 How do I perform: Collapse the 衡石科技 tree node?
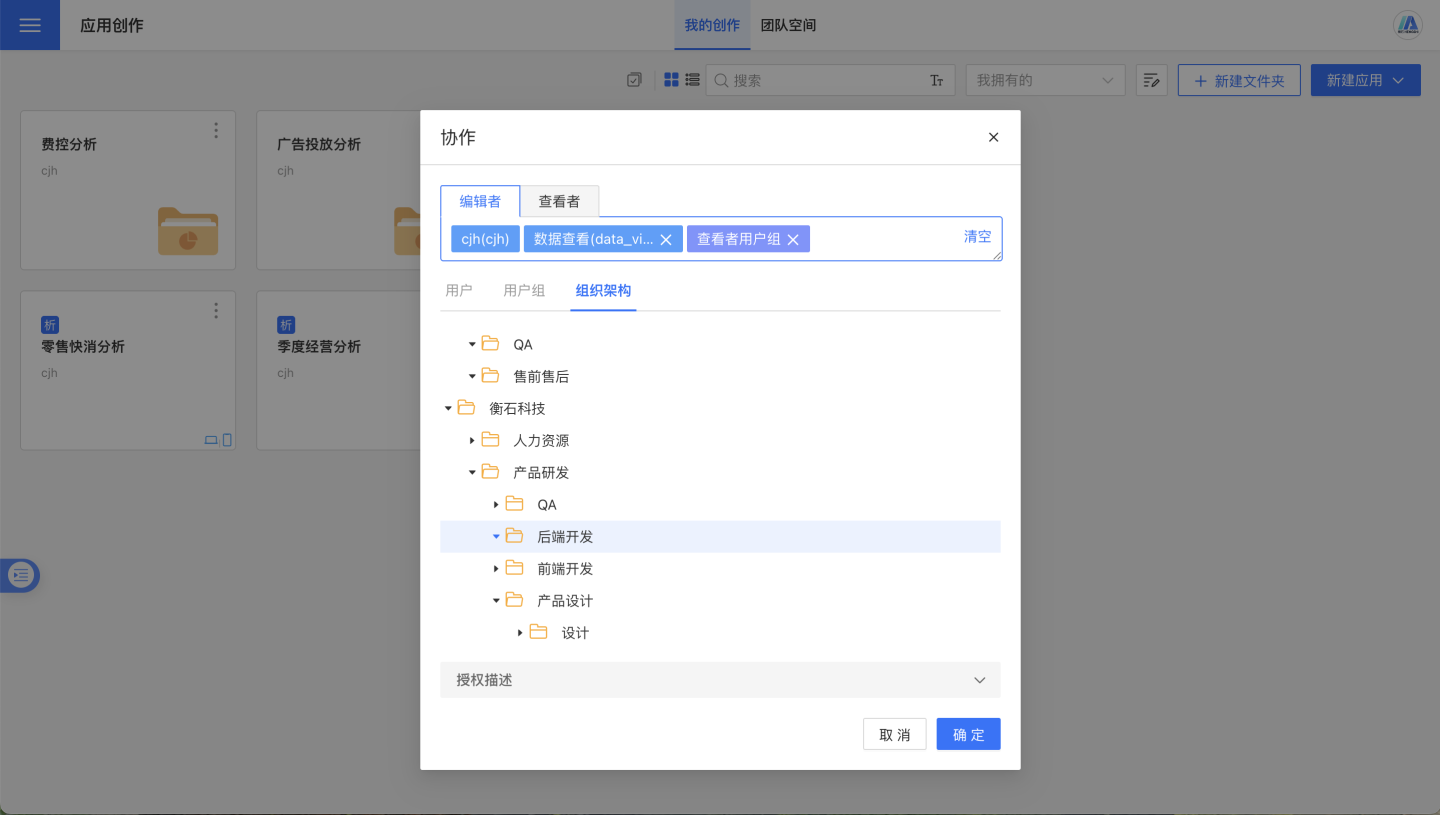pos(448,409)
